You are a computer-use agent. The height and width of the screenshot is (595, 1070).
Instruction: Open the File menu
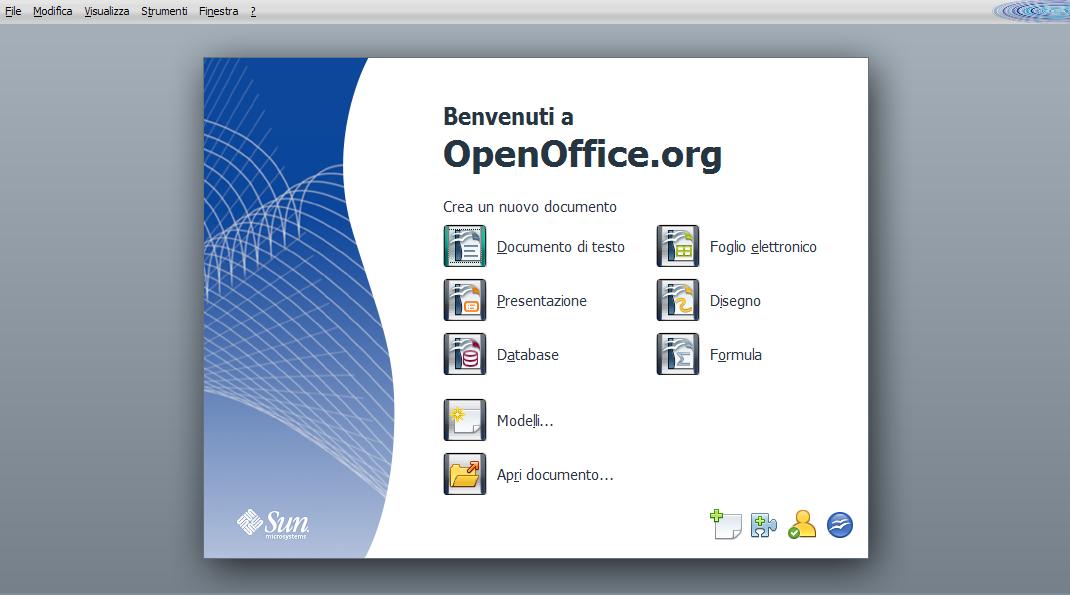[13, 11]
